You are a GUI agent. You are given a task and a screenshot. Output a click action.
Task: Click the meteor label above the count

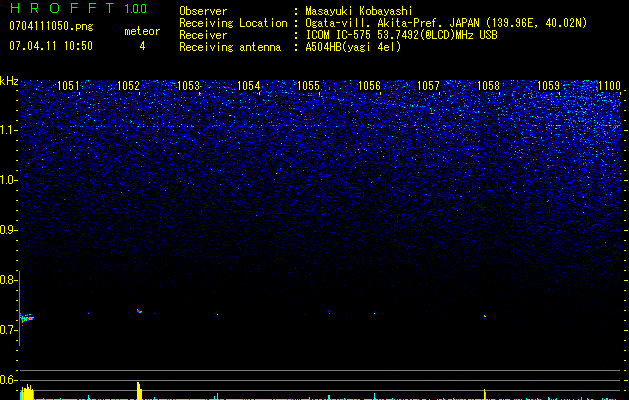point(142,31)
